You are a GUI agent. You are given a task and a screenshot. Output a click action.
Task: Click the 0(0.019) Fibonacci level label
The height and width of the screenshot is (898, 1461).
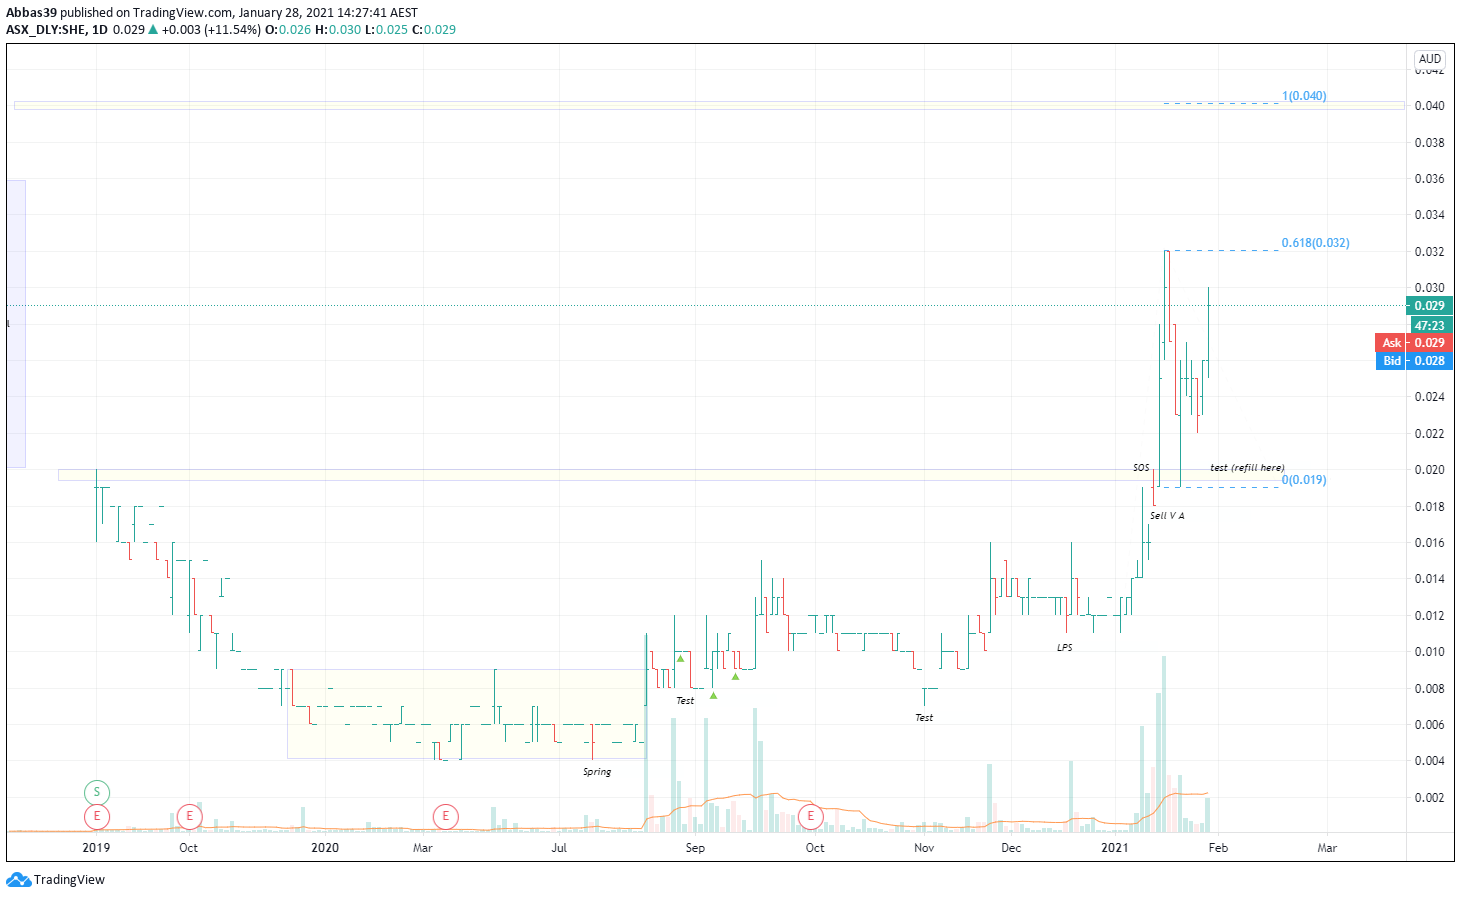tap(1304, 480)
